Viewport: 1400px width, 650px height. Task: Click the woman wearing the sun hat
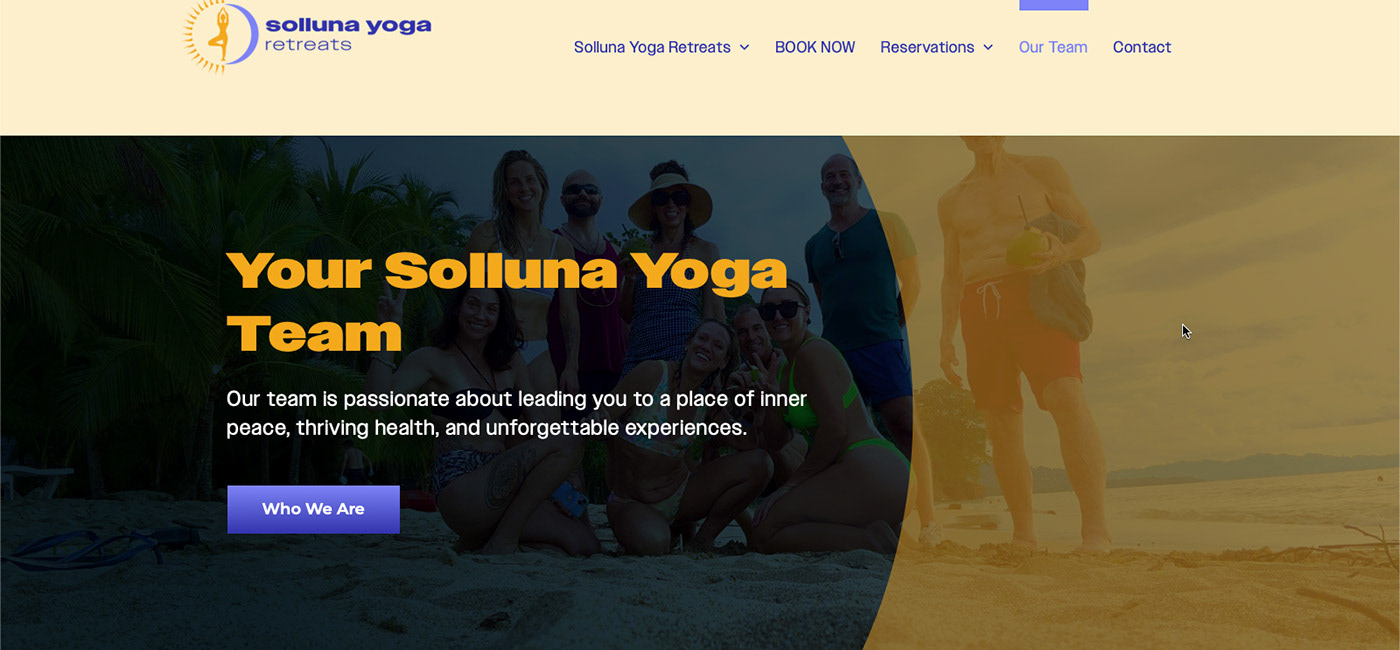coord(668,250)
